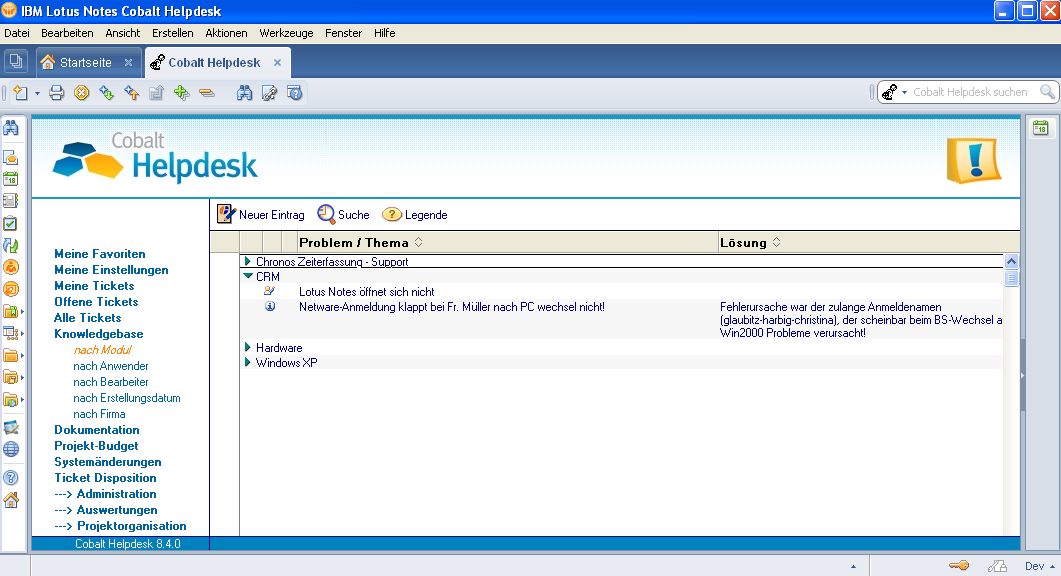The width and height of the screenshot is (1061, 576).
Task: Click in the Cobalt Helpdesk suchen field
Action: [x=970, y=92]
